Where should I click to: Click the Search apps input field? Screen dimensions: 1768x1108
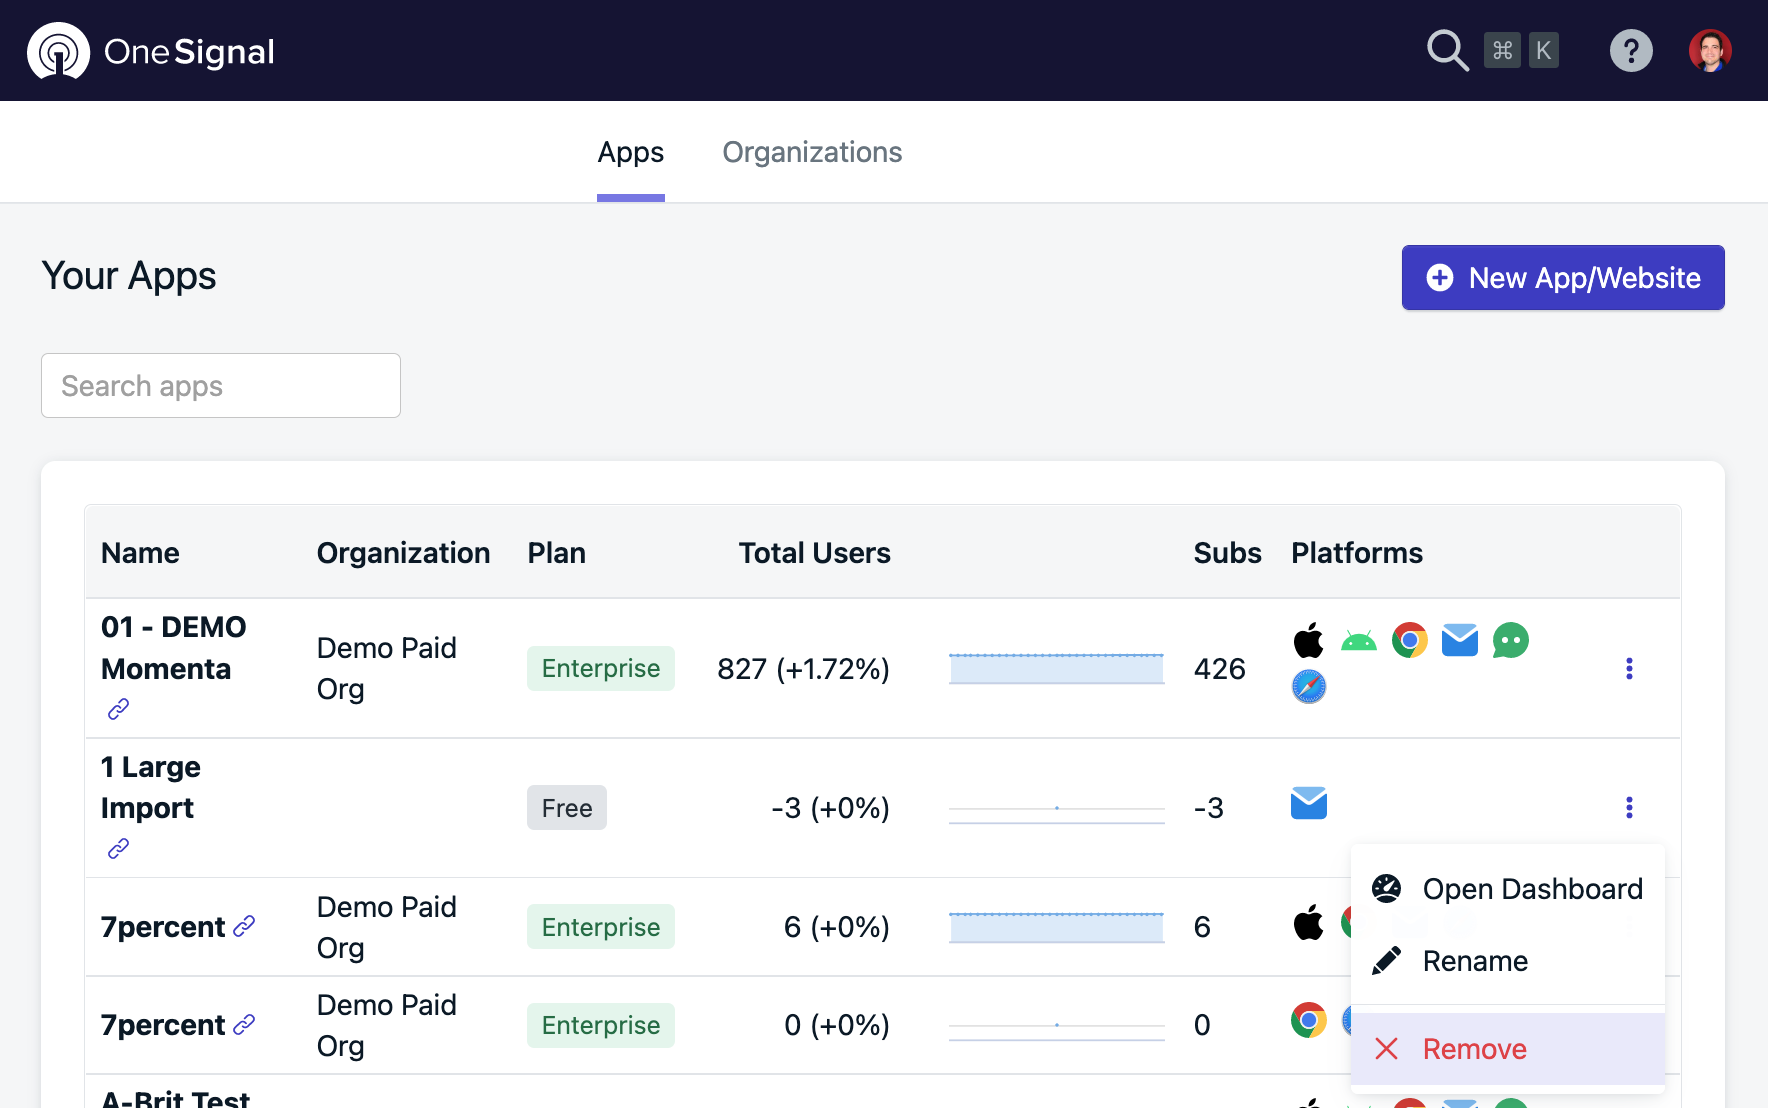point(221,385)
